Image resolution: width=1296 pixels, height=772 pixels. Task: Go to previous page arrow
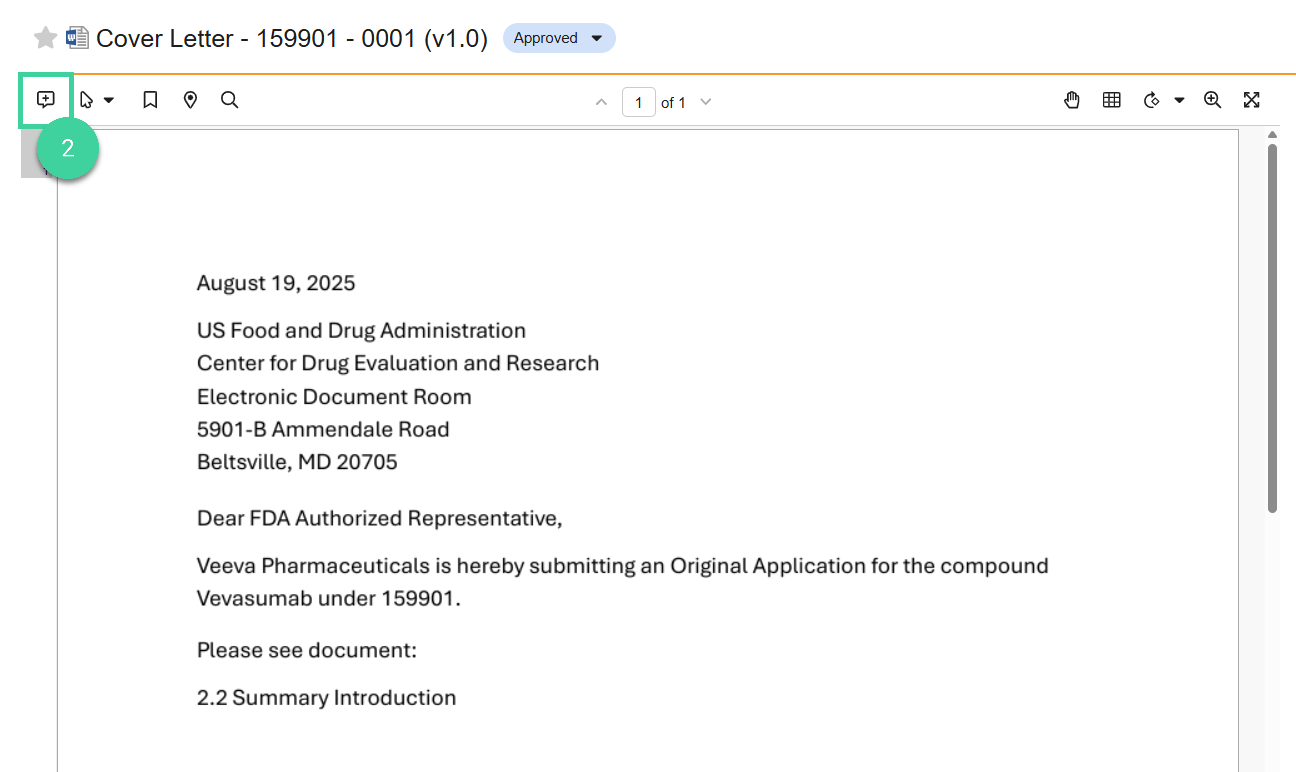tap(601, 102)
